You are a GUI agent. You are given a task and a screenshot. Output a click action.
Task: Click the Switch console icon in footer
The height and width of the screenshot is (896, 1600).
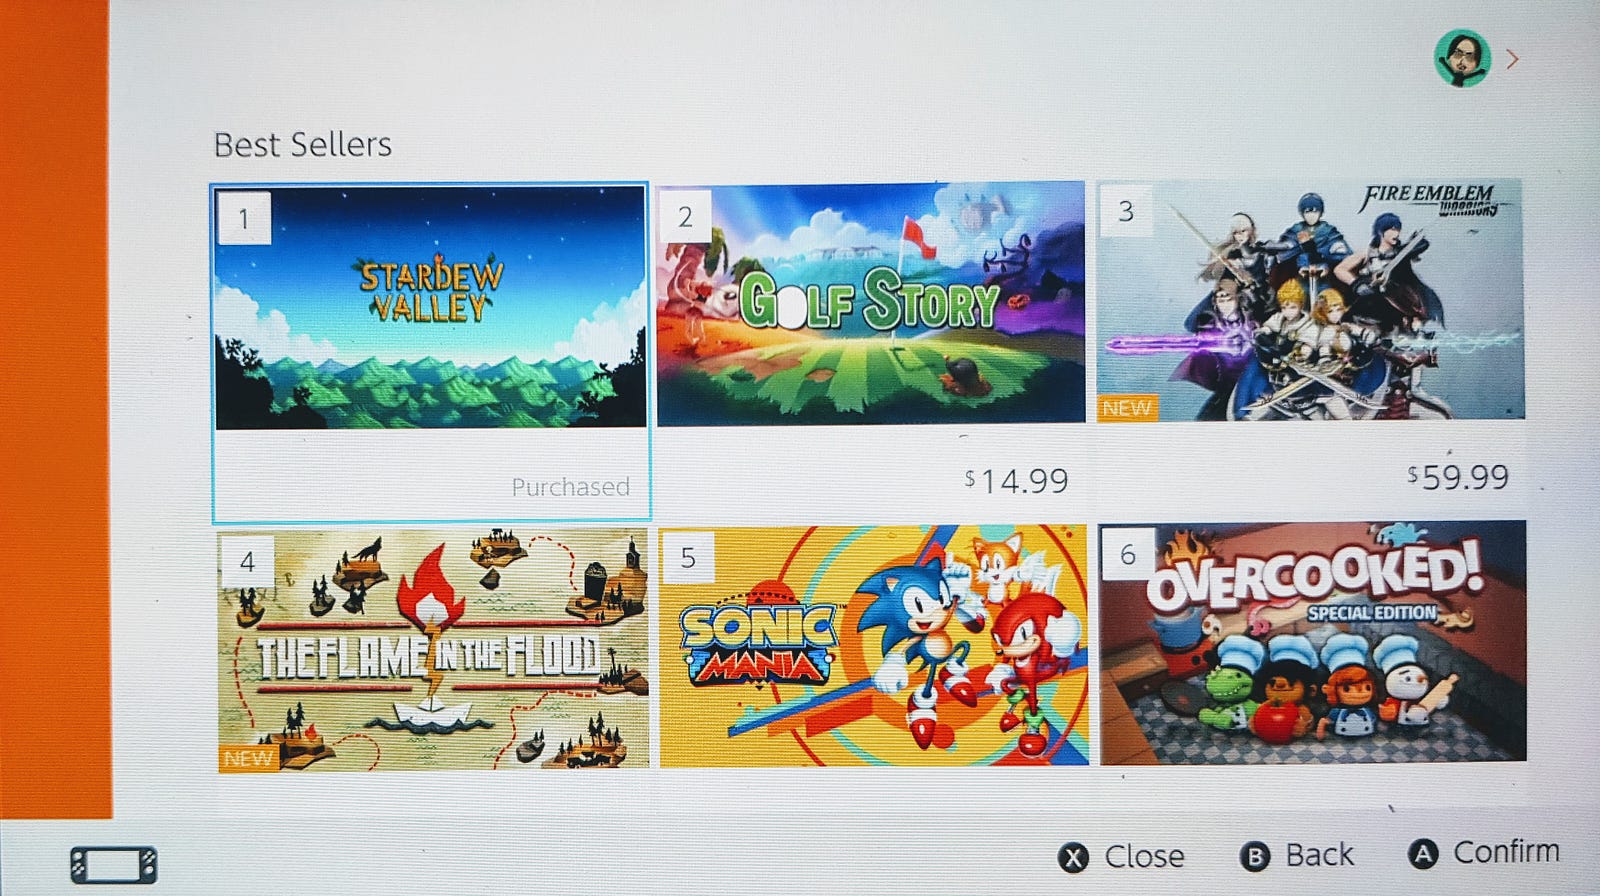click(113, 865)
